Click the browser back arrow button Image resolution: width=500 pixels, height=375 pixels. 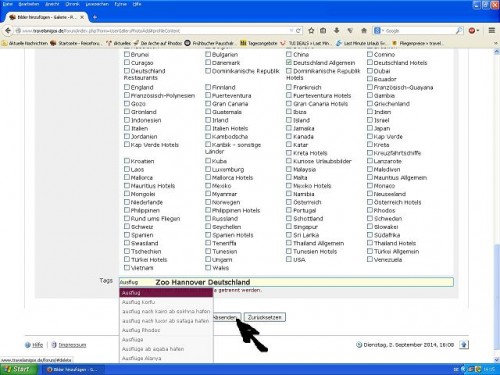[x=8, y=31]
